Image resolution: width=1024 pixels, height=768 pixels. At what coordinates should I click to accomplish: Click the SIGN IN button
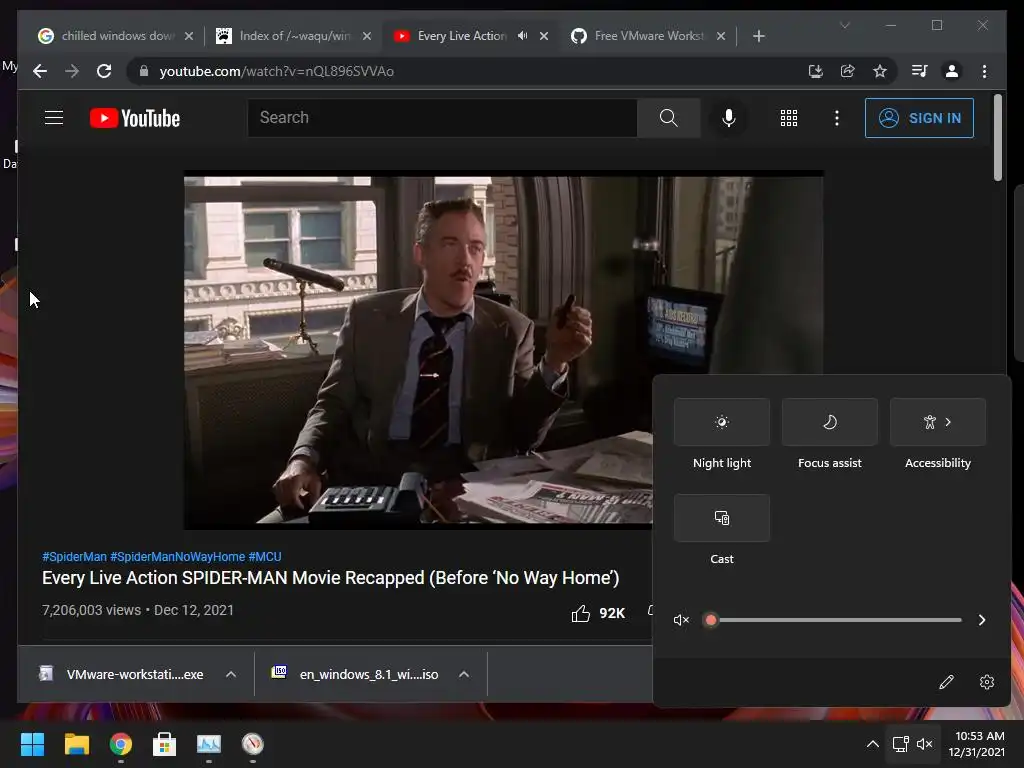(x=919, y=118)
